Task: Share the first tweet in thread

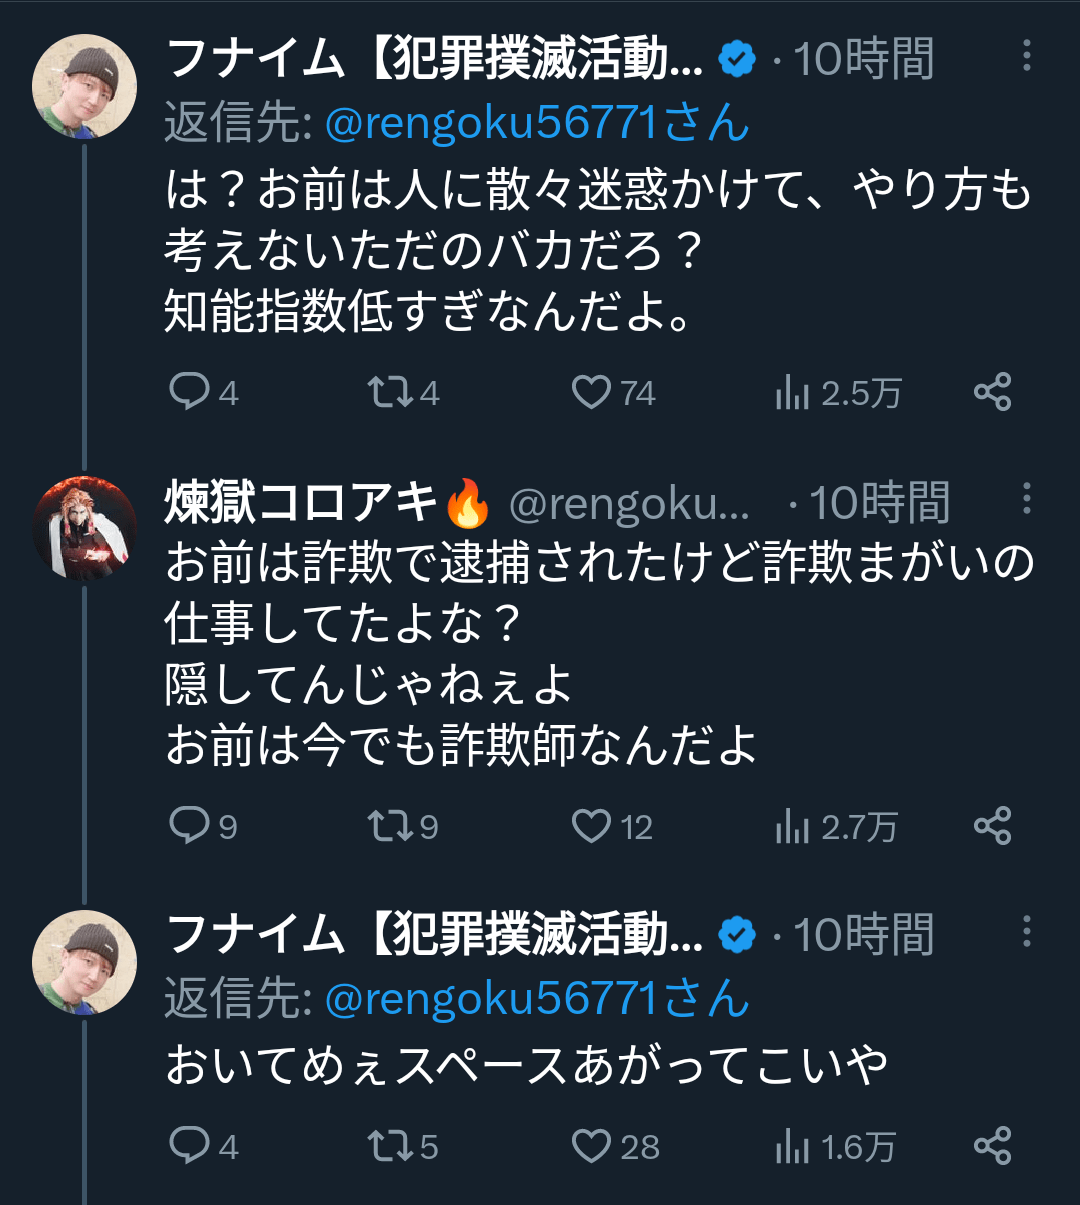Action: click(992, 392)
